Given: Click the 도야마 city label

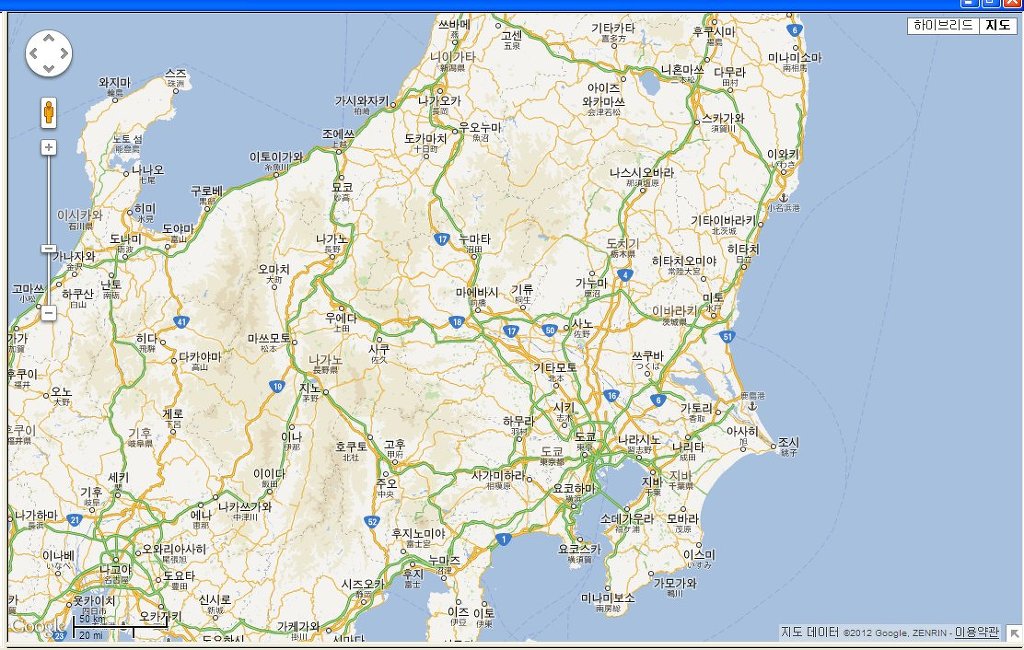Looking at the screenshot, I should coord(178,229).
